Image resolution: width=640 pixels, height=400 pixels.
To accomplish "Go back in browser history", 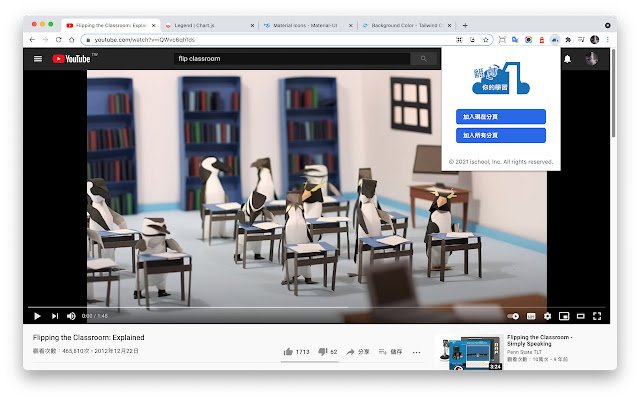I will (32, 40).
